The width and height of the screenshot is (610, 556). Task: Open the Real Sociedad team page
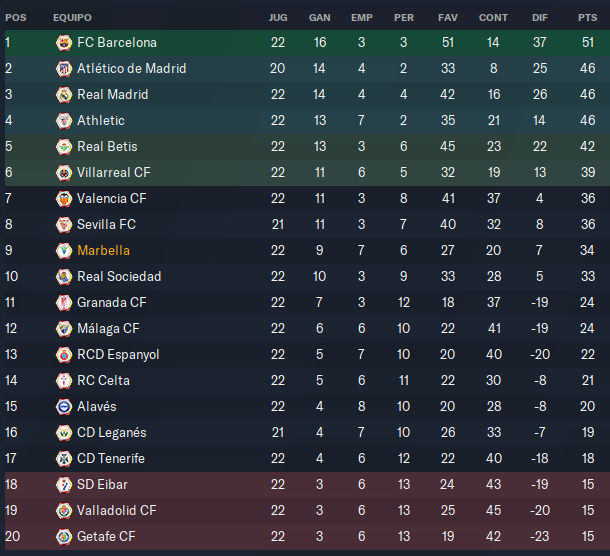click(x=119, y=277)
